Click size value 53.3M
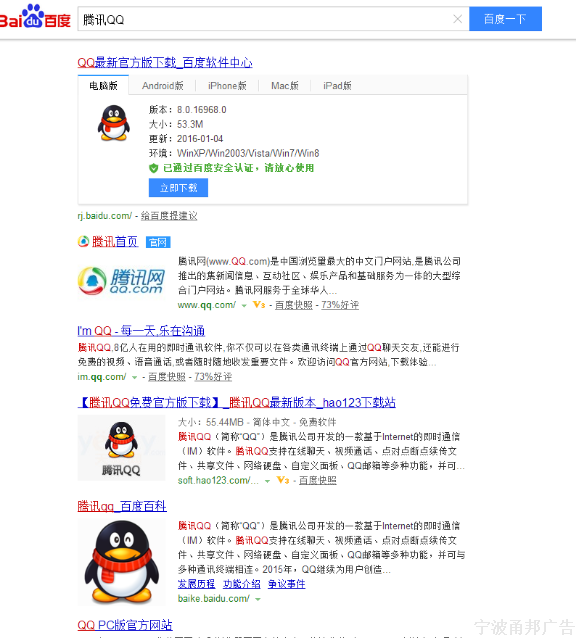 coord(190,124)
